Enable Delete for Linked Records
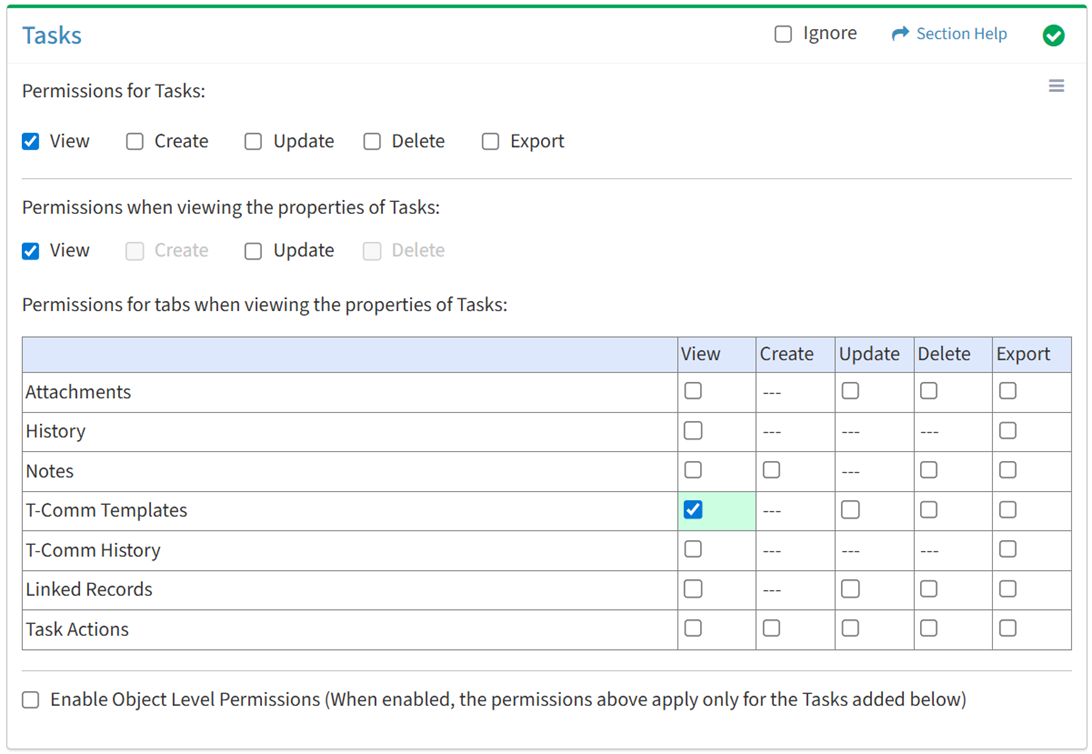This screenshot has height=754, width=1092. coord(929,589)
